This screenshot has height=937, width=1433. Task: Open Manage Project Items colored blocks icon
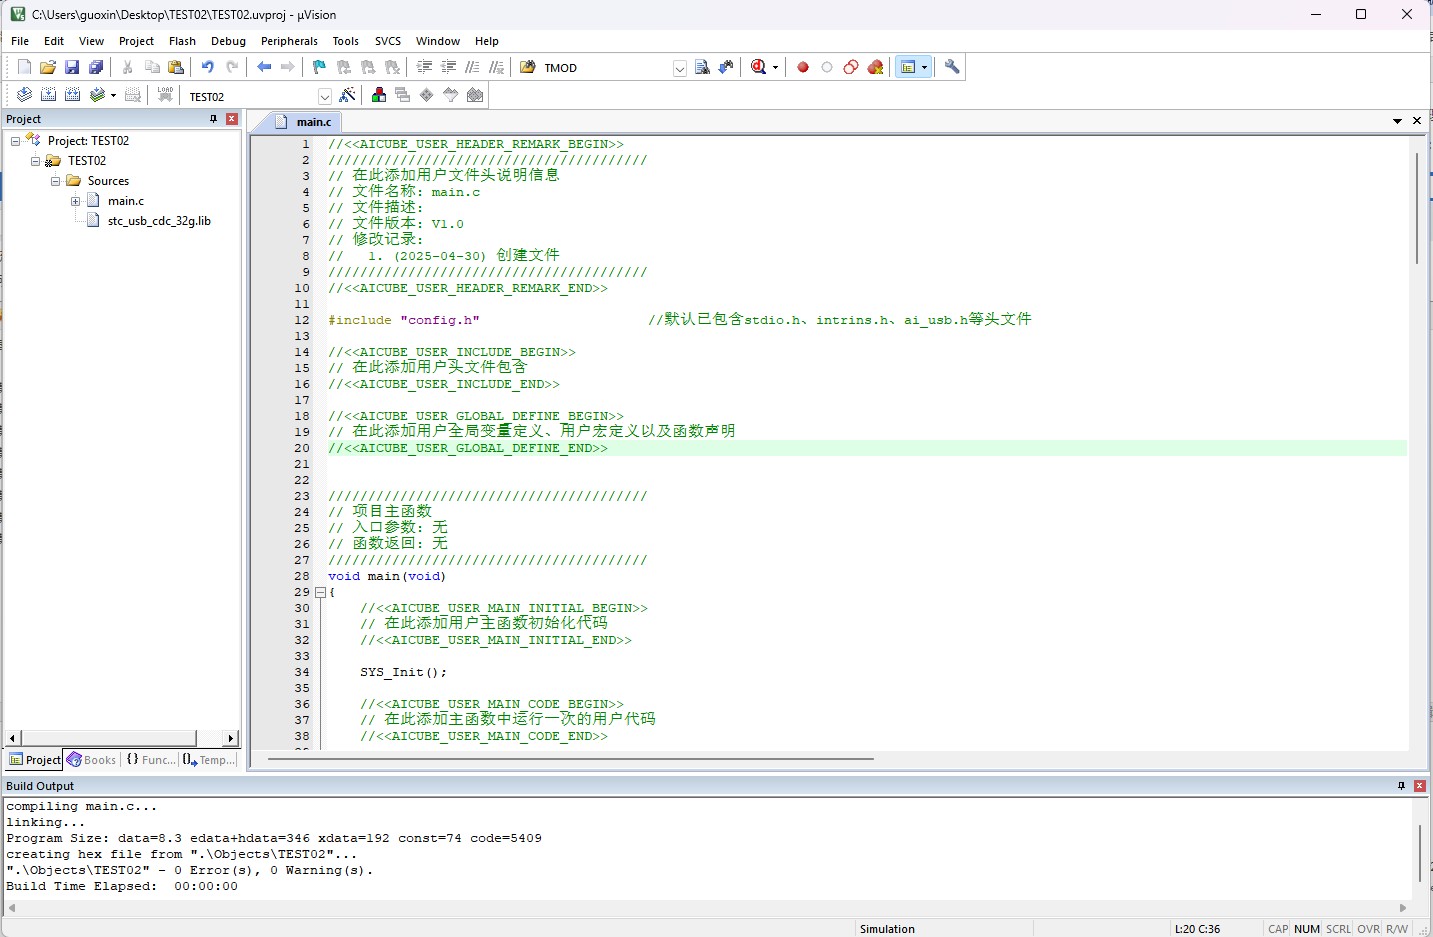pyautogui.click(x=378, y=95)
